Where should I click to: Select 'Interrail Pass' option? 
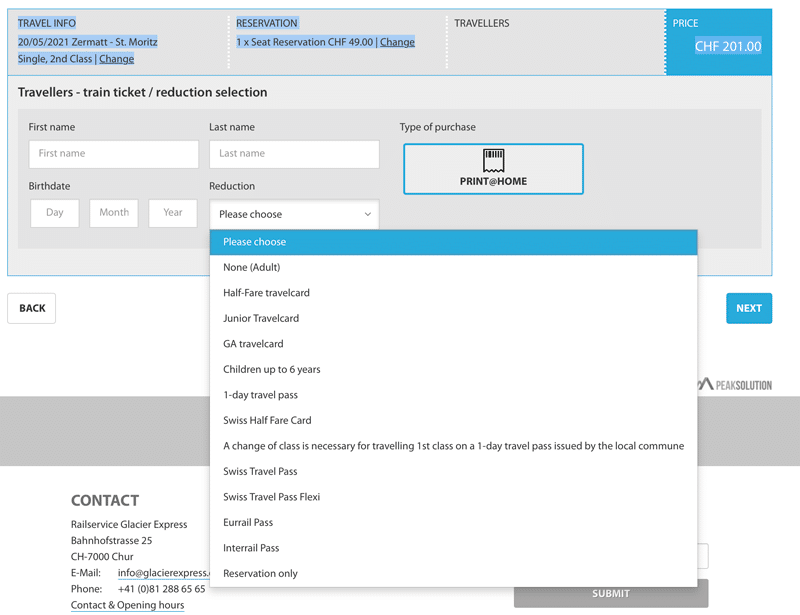[453, 548]
